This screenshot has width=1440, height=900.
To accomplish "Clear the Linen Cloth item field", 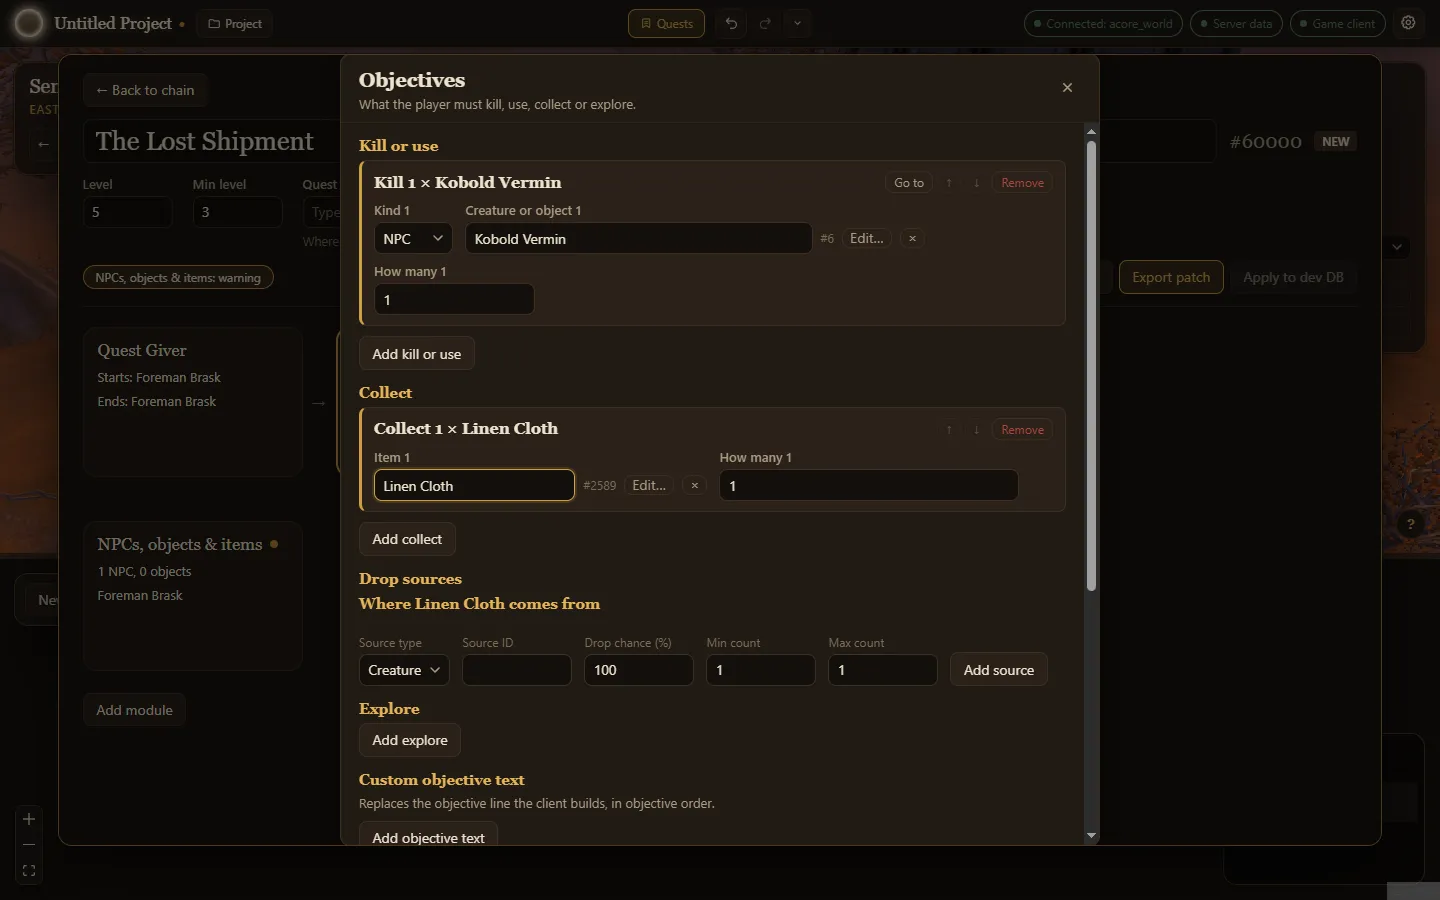I will (694, 486).
